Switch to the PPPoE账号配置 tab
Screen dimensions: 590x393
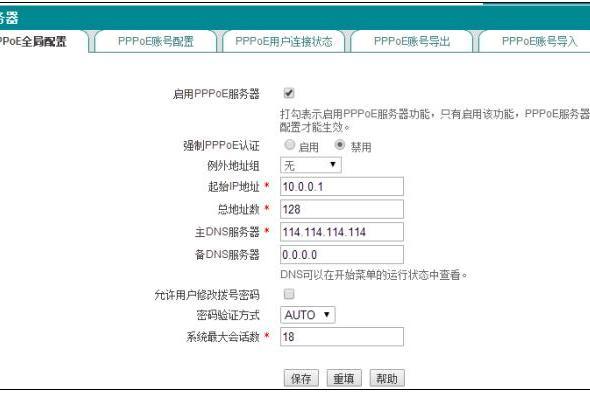tap(156, 41)
